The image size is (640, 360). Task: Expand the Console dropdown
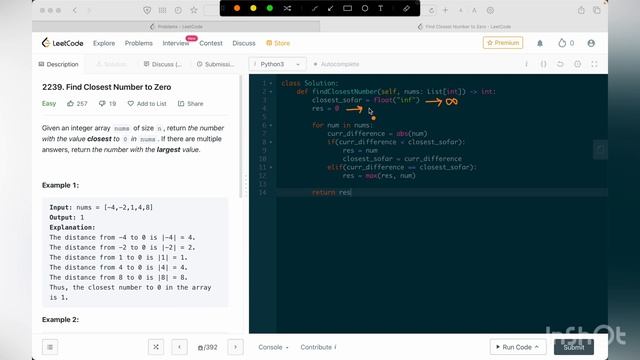coord(273,347)
